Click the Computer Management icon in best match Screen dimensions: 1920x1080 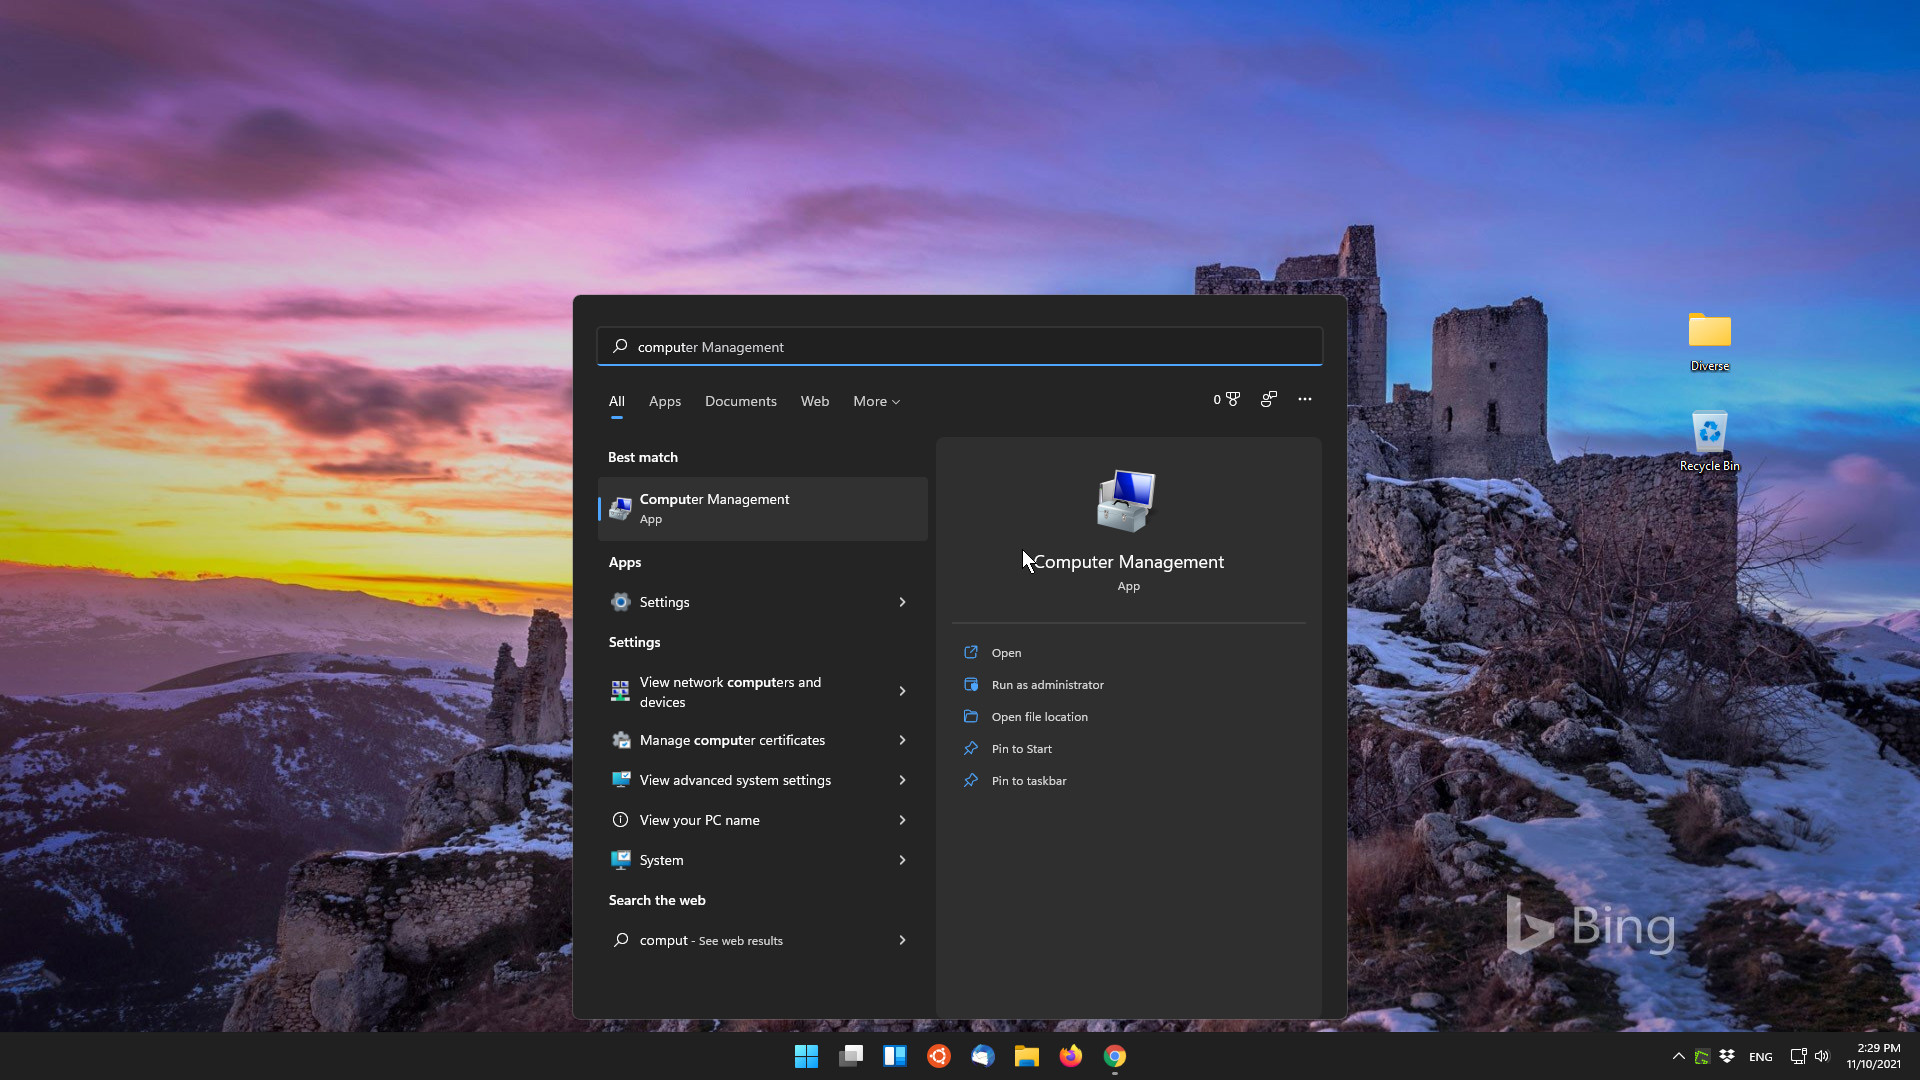click(x=621, y=509)
